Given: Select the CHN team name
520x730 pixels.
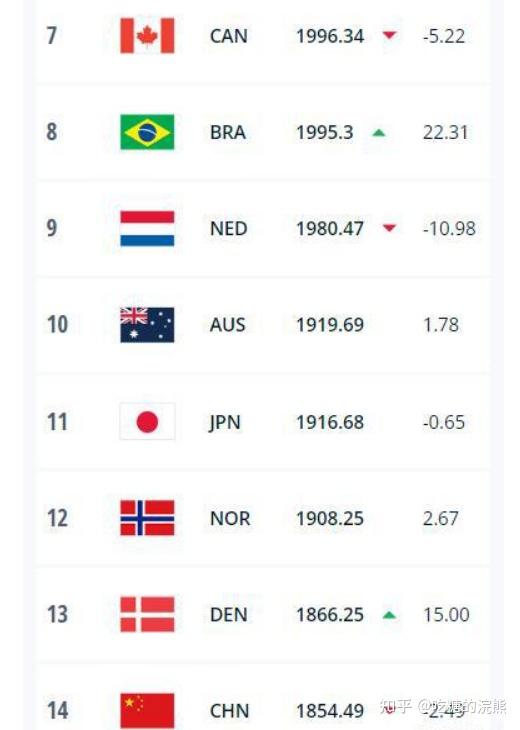Looking at the screenshot, I should click(x=230, y=711).
